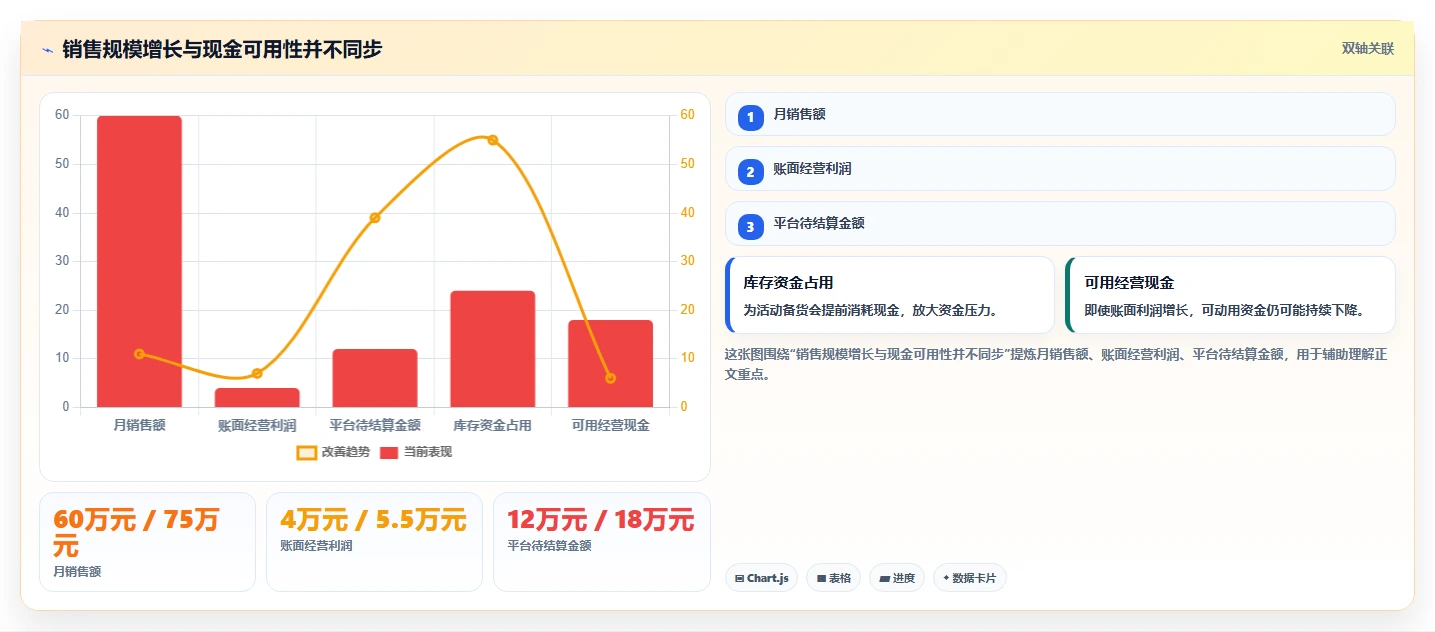
Task: Click the 进度 tag chip
Action: 897,578
